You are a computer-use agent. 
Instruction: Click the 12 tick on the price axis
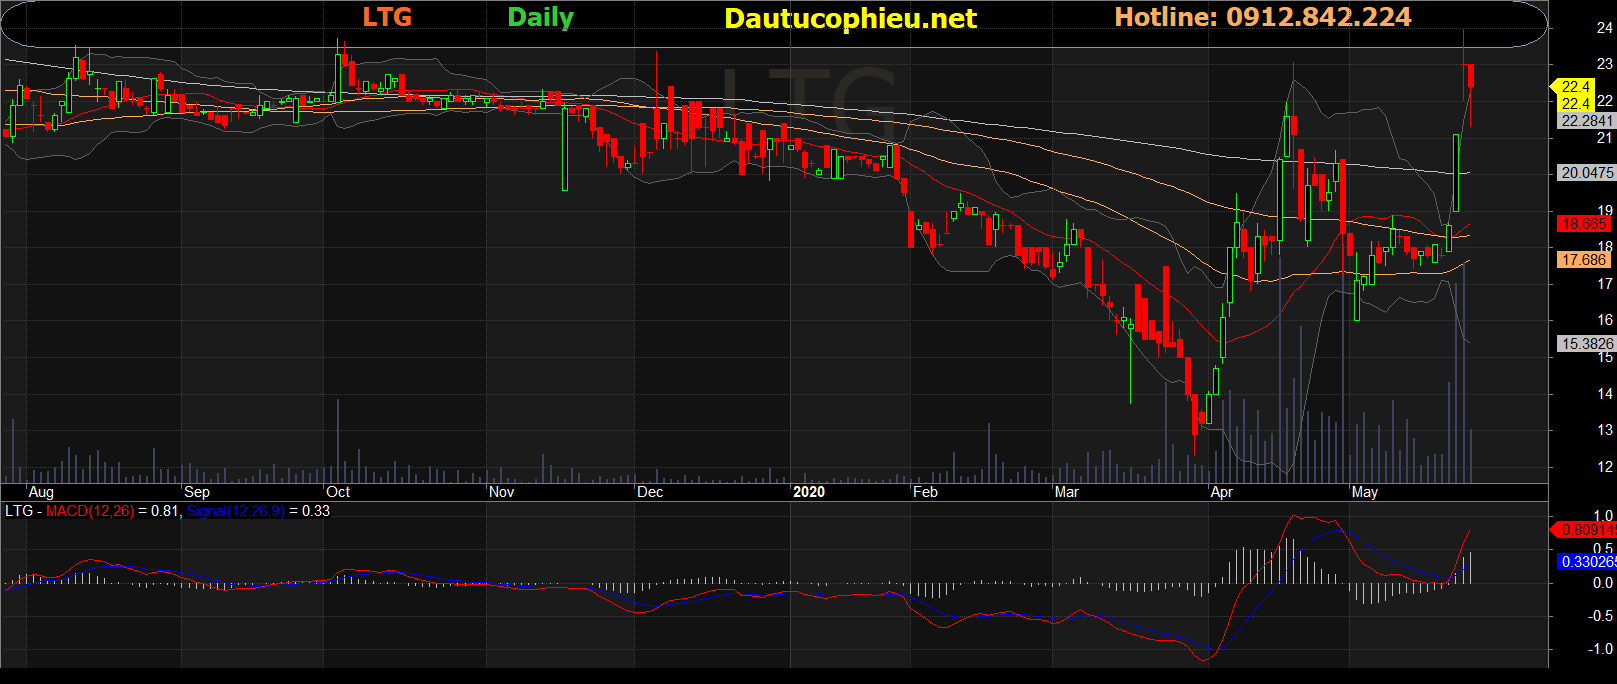1604,467
